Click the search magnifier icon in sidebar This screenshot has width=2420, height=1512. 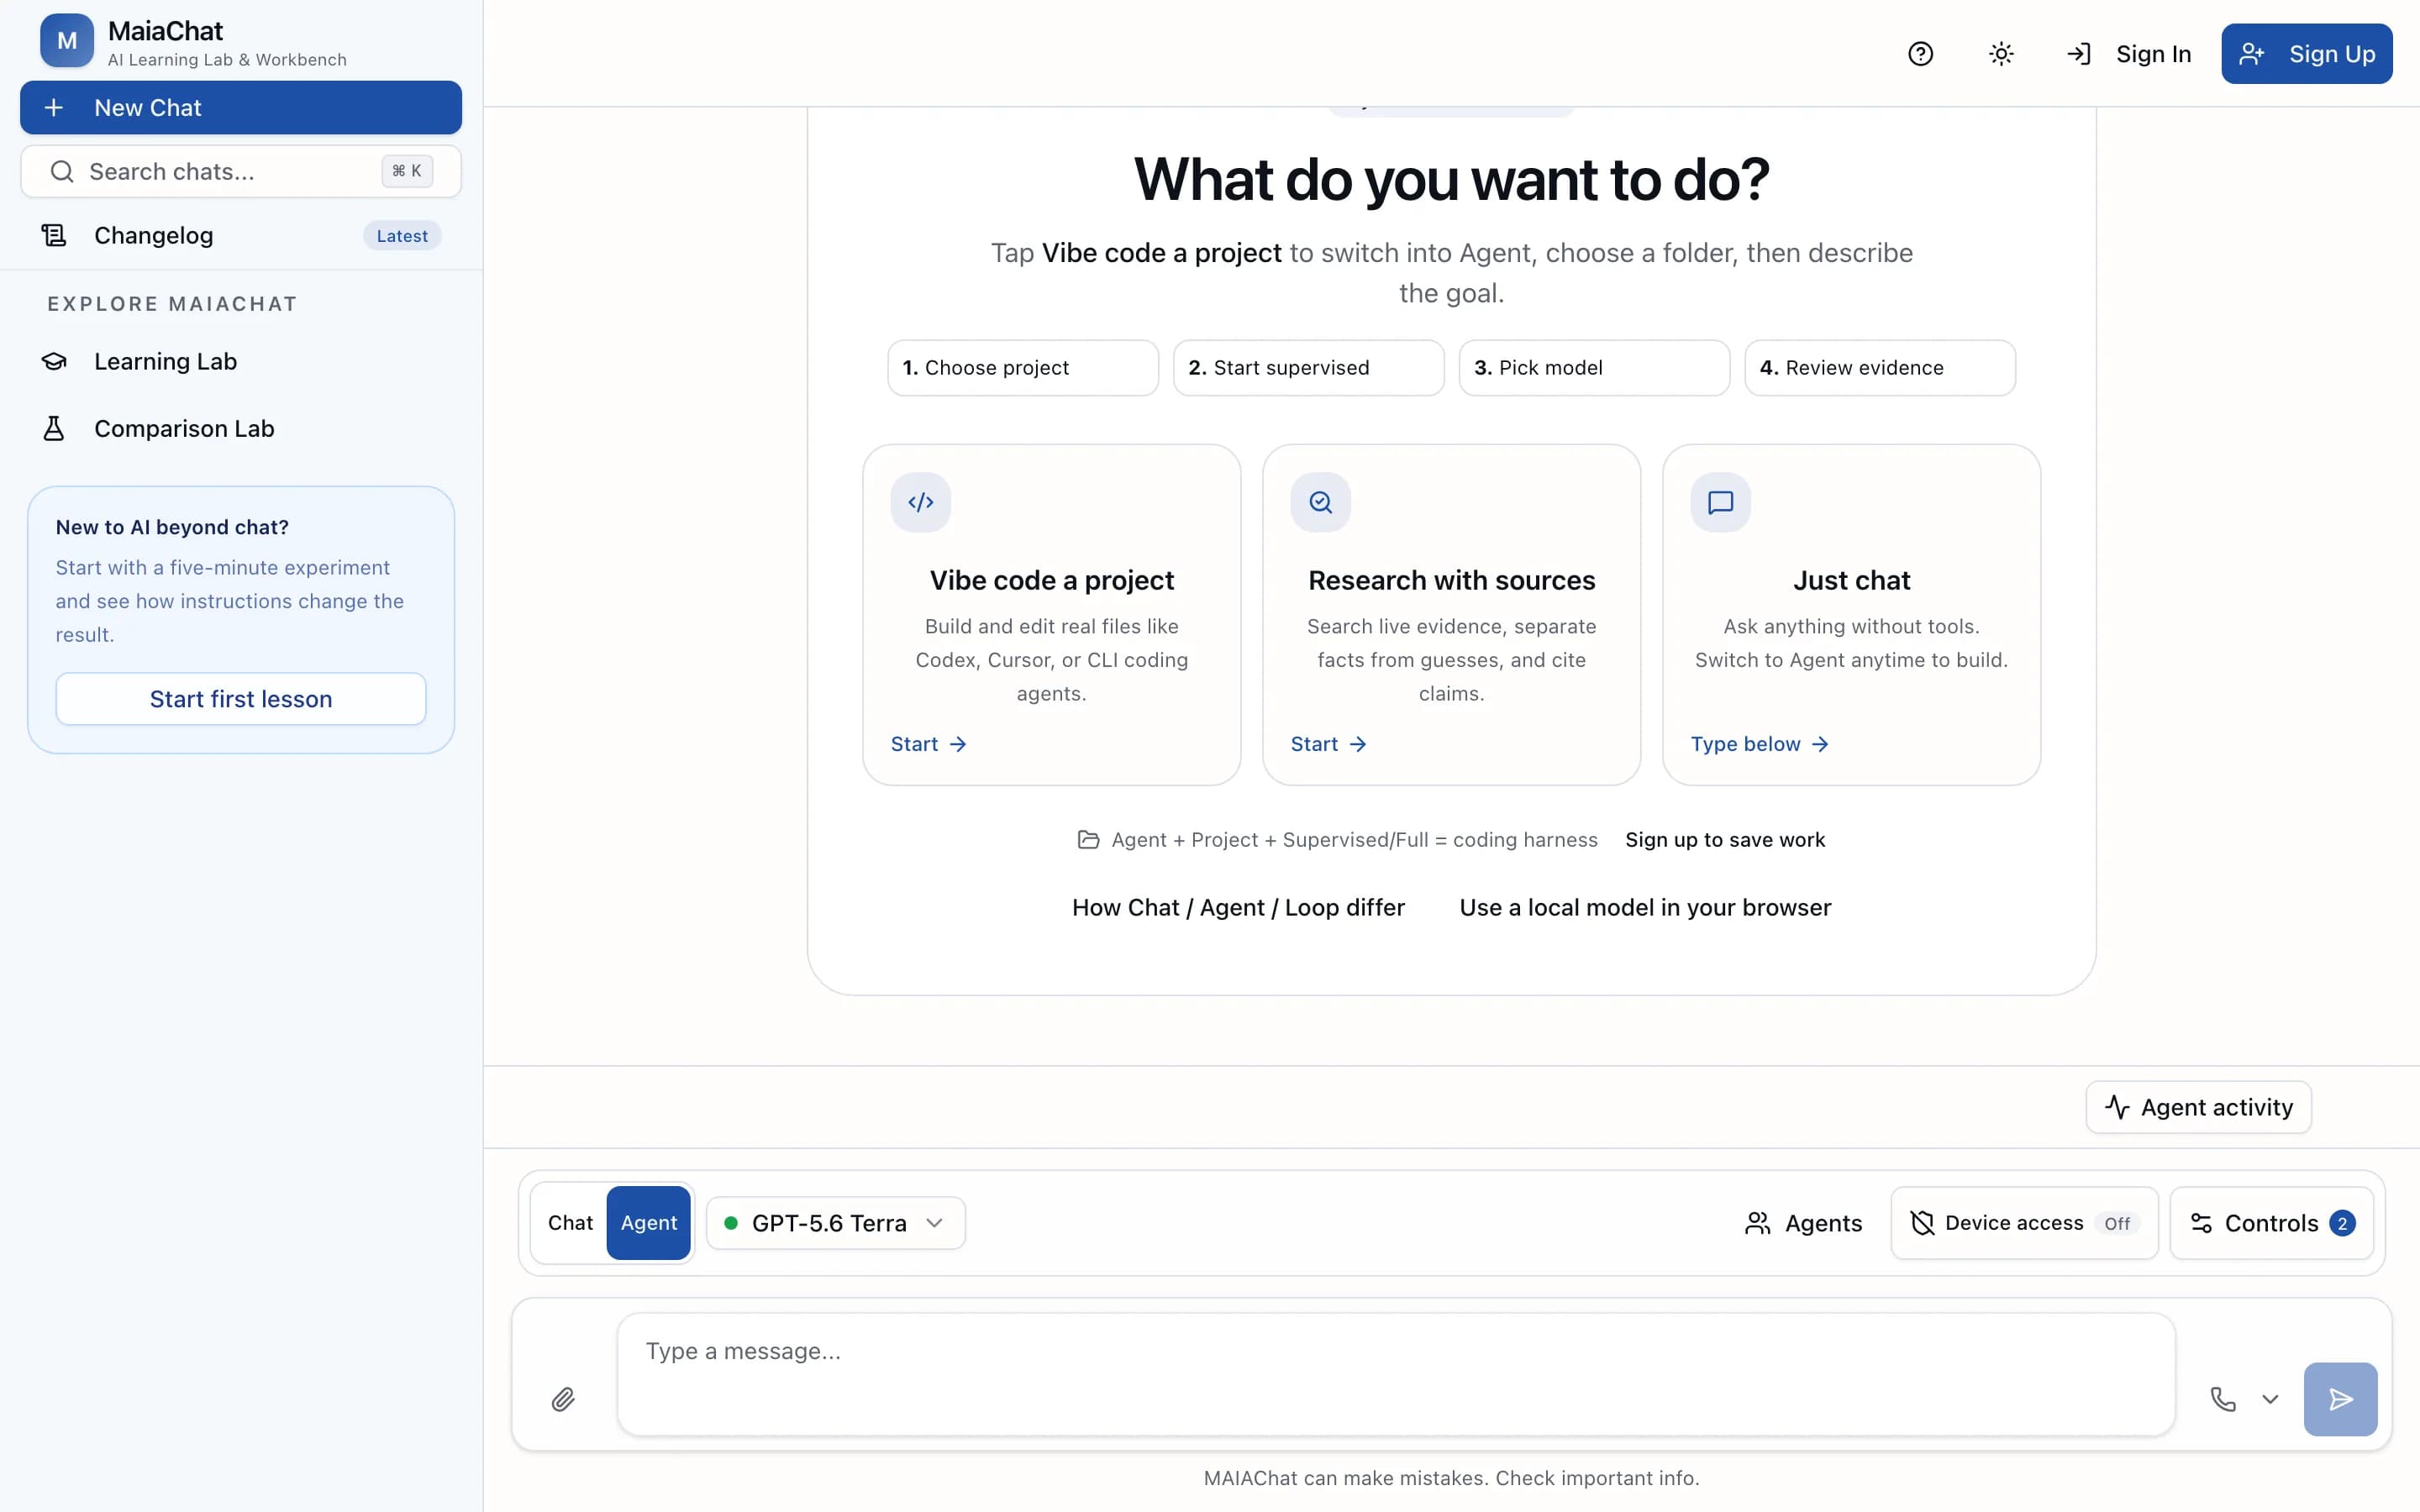[x=62, y=171]
